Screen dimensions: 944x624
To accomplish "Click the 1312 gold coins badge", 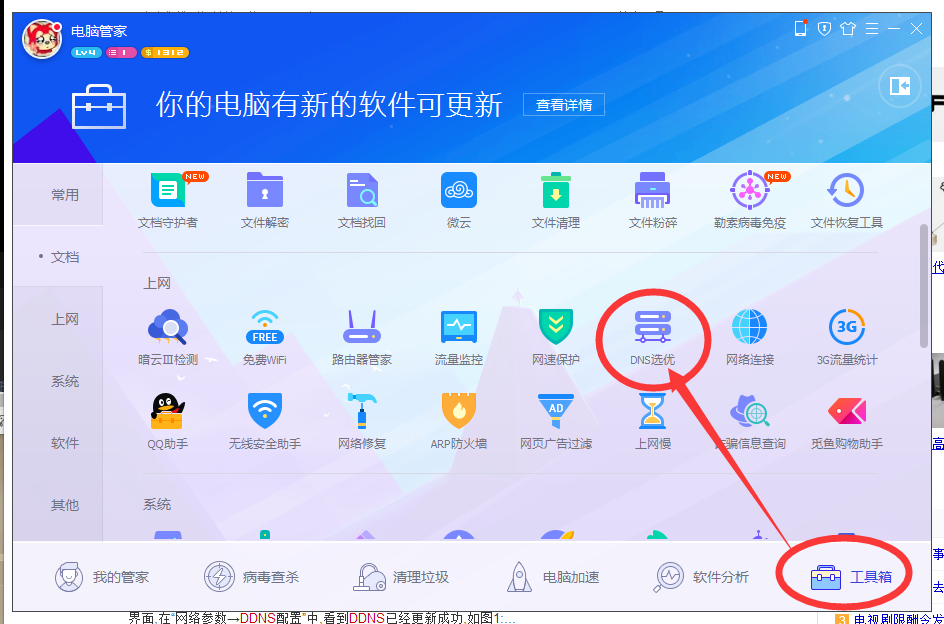I will (x=165, y=52).
